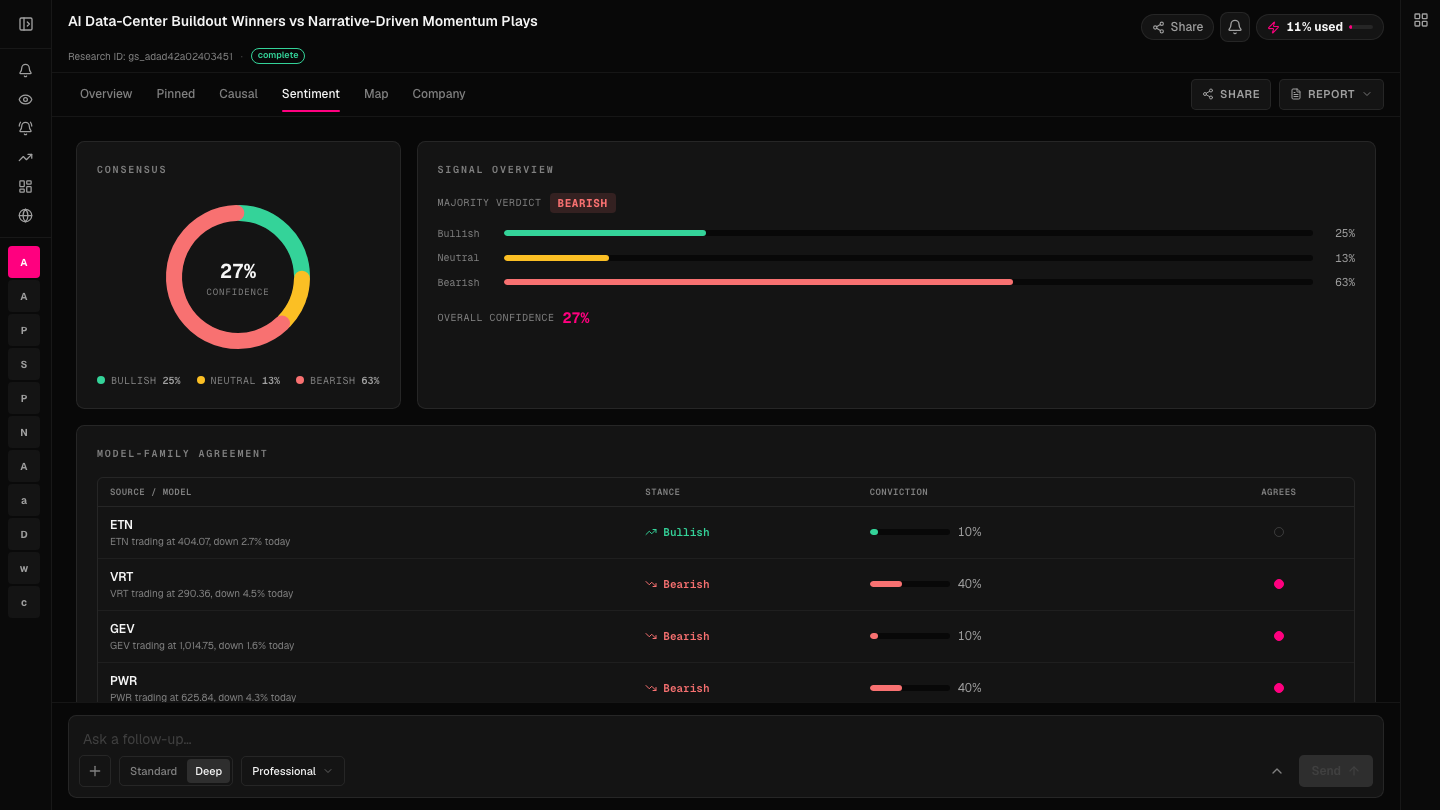Click the bell button next to Share
Screen dimensions: 1440x810
(1235, 27)
